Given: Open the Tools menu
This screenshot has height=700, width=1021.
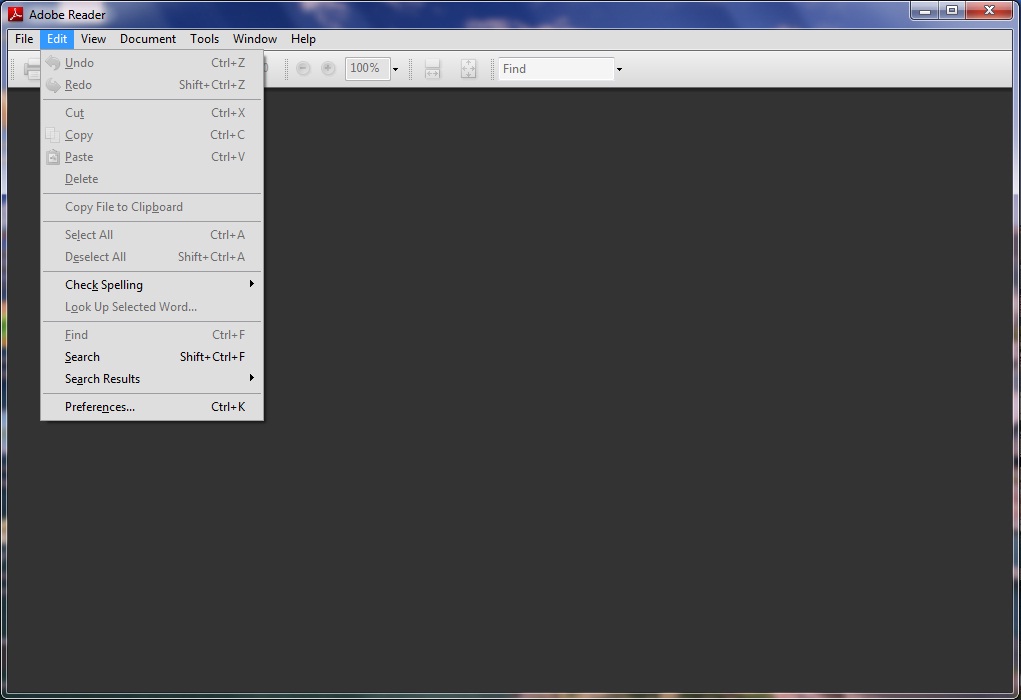Looking at the screenshot, I should (204, 39).
